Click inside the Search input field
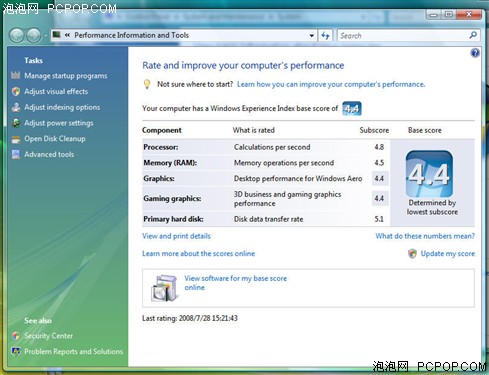The height and width of the screenshot is (375, 489). (x=403, y=35)
